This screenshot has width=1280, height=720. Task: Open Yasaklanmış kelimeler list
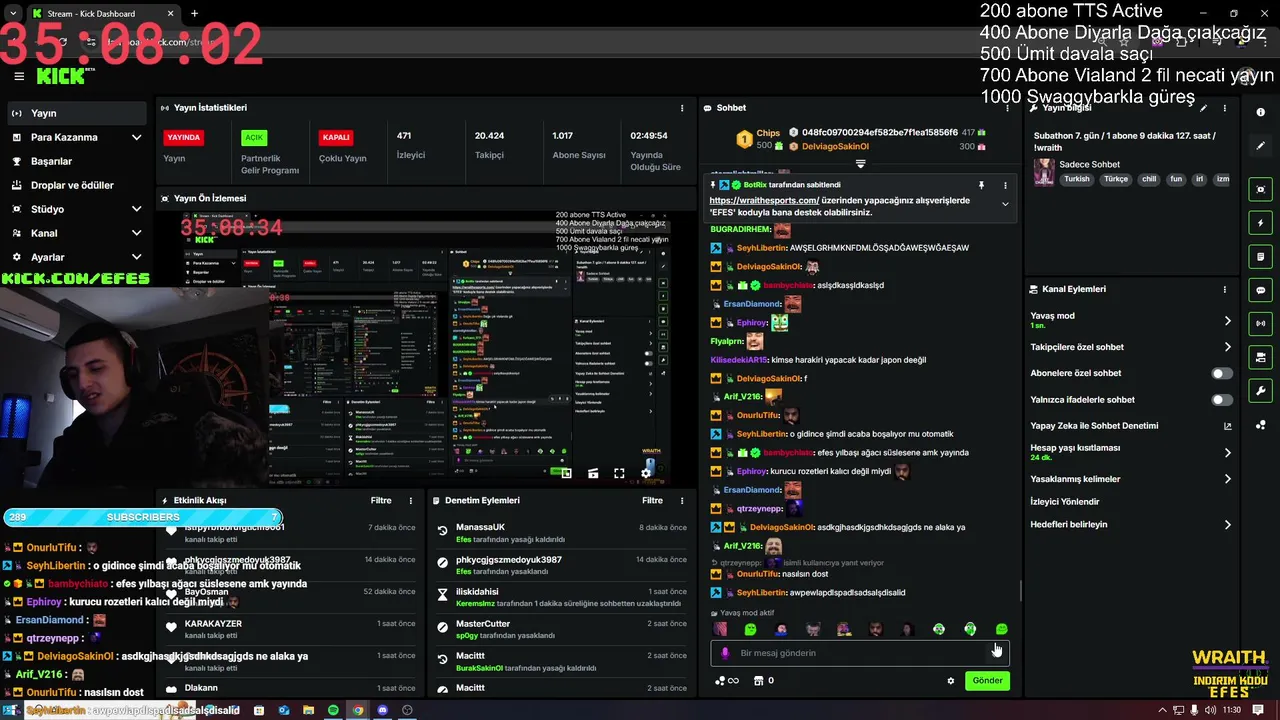[1131, 479]
